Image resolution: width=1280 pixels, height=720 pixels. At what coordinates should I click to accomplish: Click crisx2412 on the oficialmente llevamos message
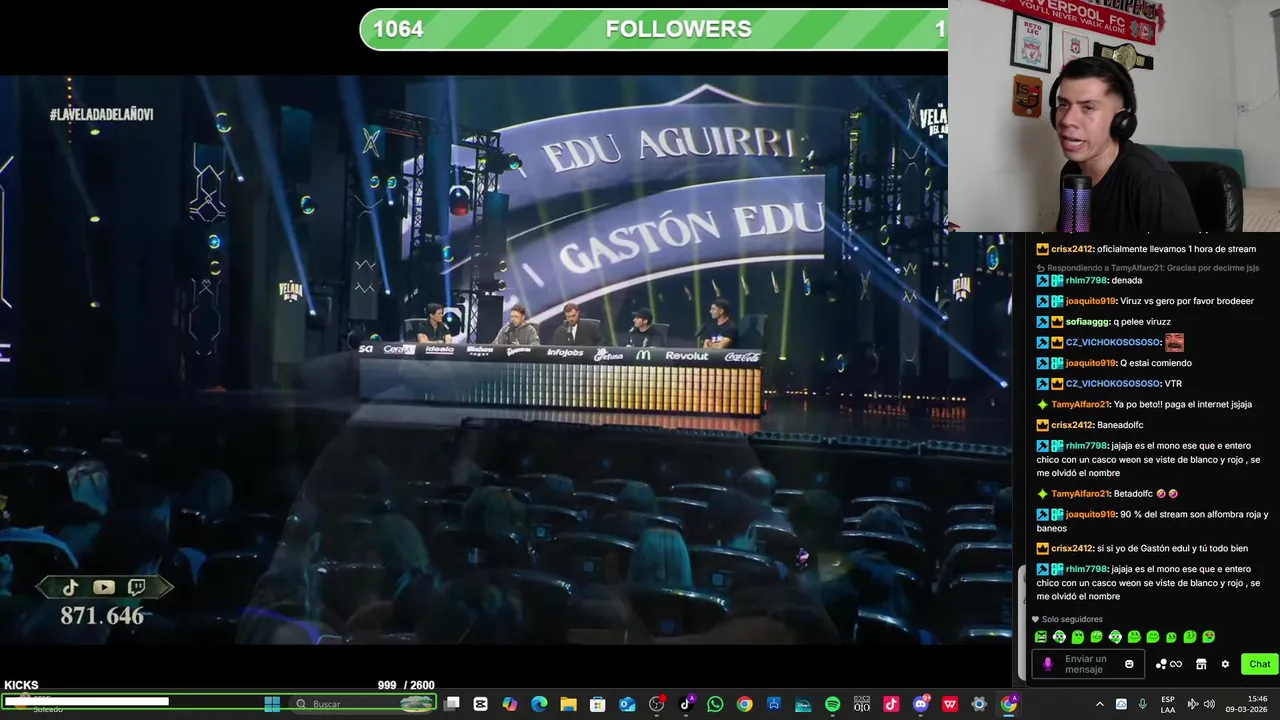pyautogui.click(x=1071, y=249)
